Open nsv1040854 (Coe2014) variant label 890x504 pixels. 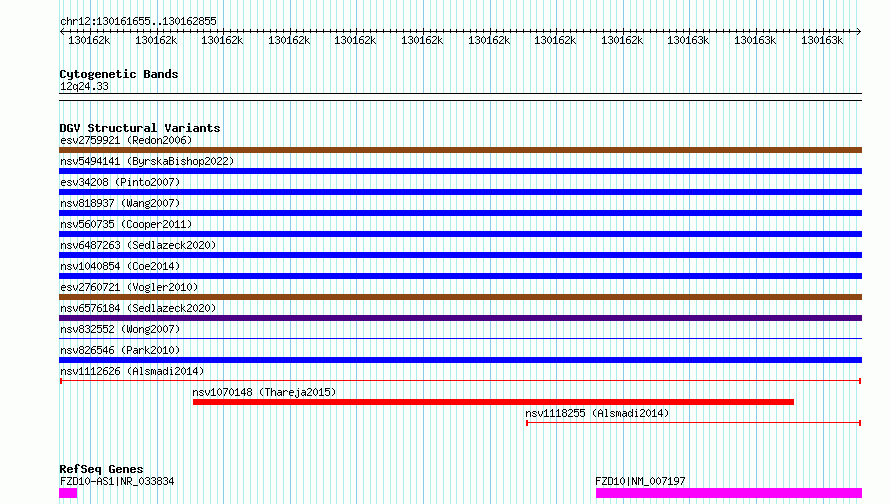click(120, 266)
